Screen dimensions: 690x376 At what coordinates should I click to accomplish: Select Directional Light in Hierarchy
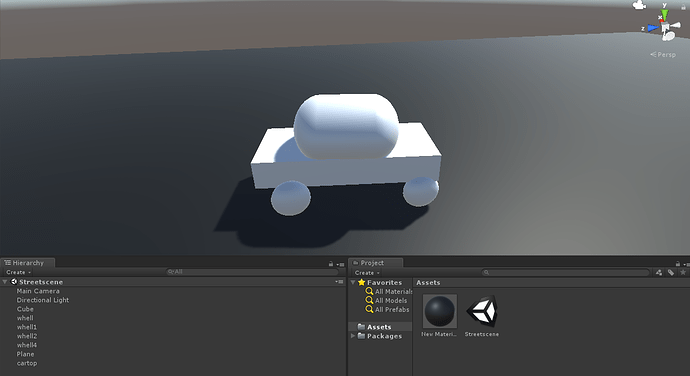[43, 300]
